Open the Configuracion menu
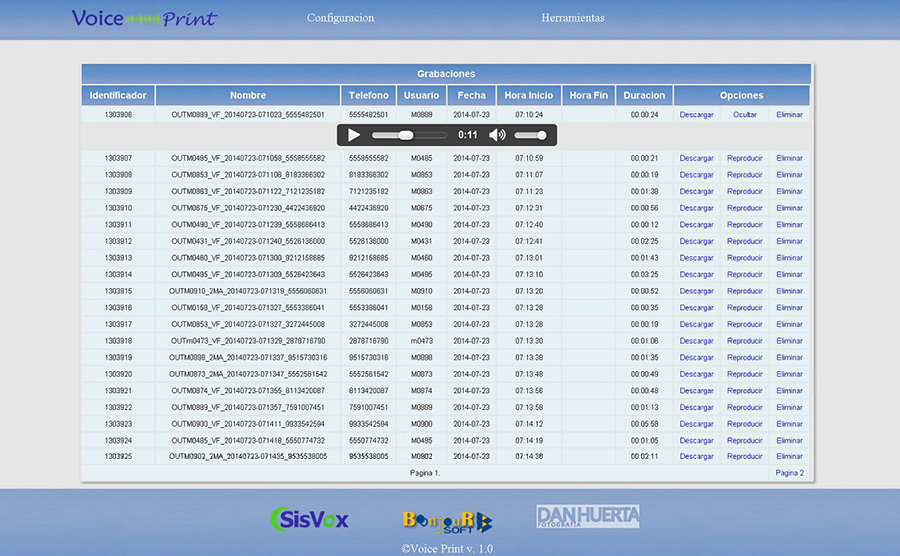The width and height of the screenshot is (900, 556). [340, 18]
